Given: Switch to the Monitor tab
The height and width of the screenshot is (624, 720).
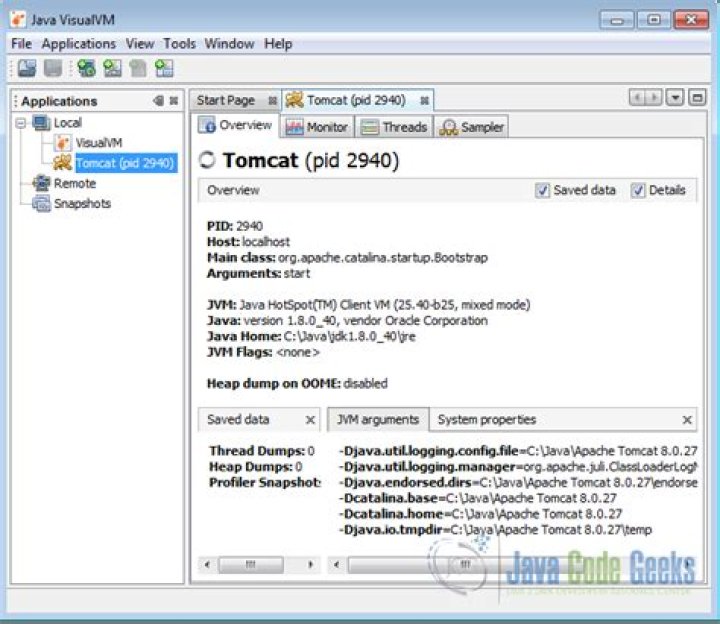Looking at the screenshot, I should 317,127.
